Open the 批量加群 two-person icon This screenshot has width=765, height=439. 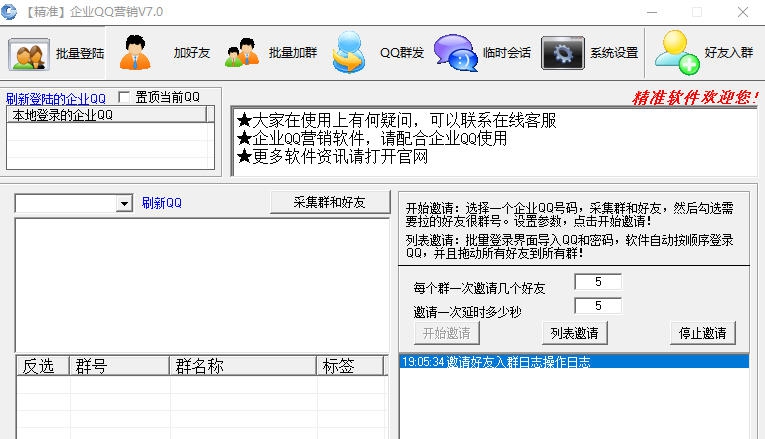pyautogui.click(x=242, y=53)
